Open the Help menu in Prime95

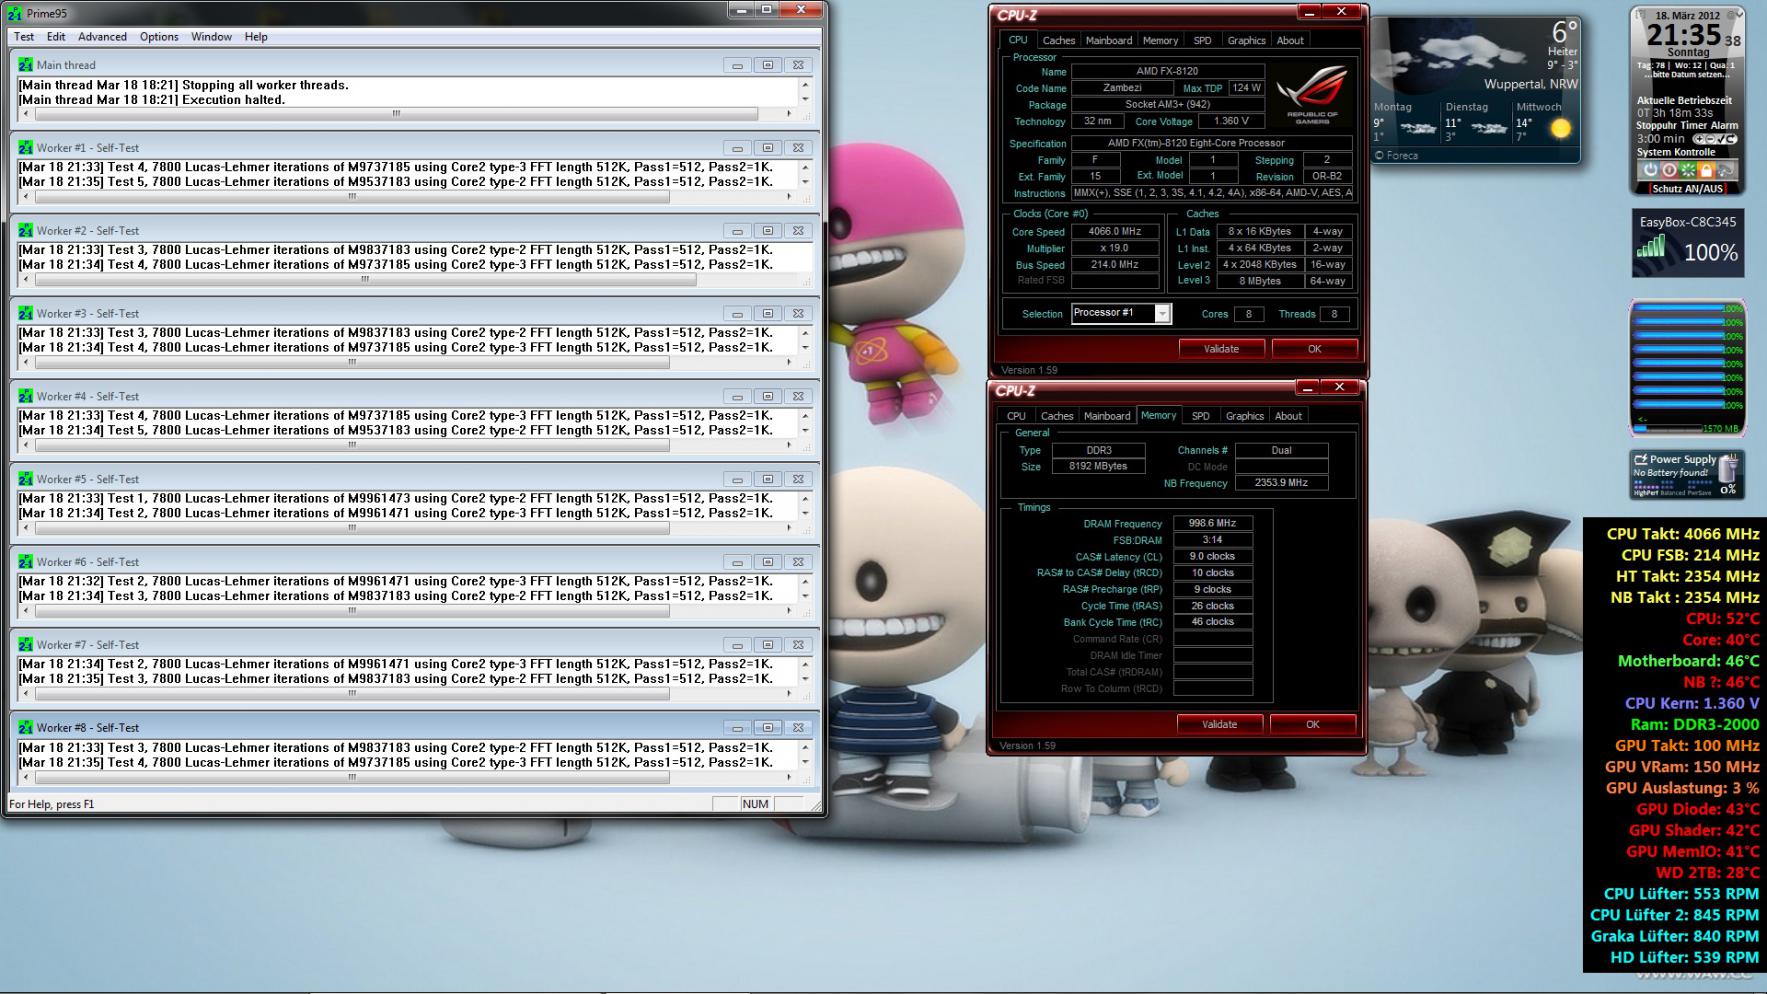point(256,37)
